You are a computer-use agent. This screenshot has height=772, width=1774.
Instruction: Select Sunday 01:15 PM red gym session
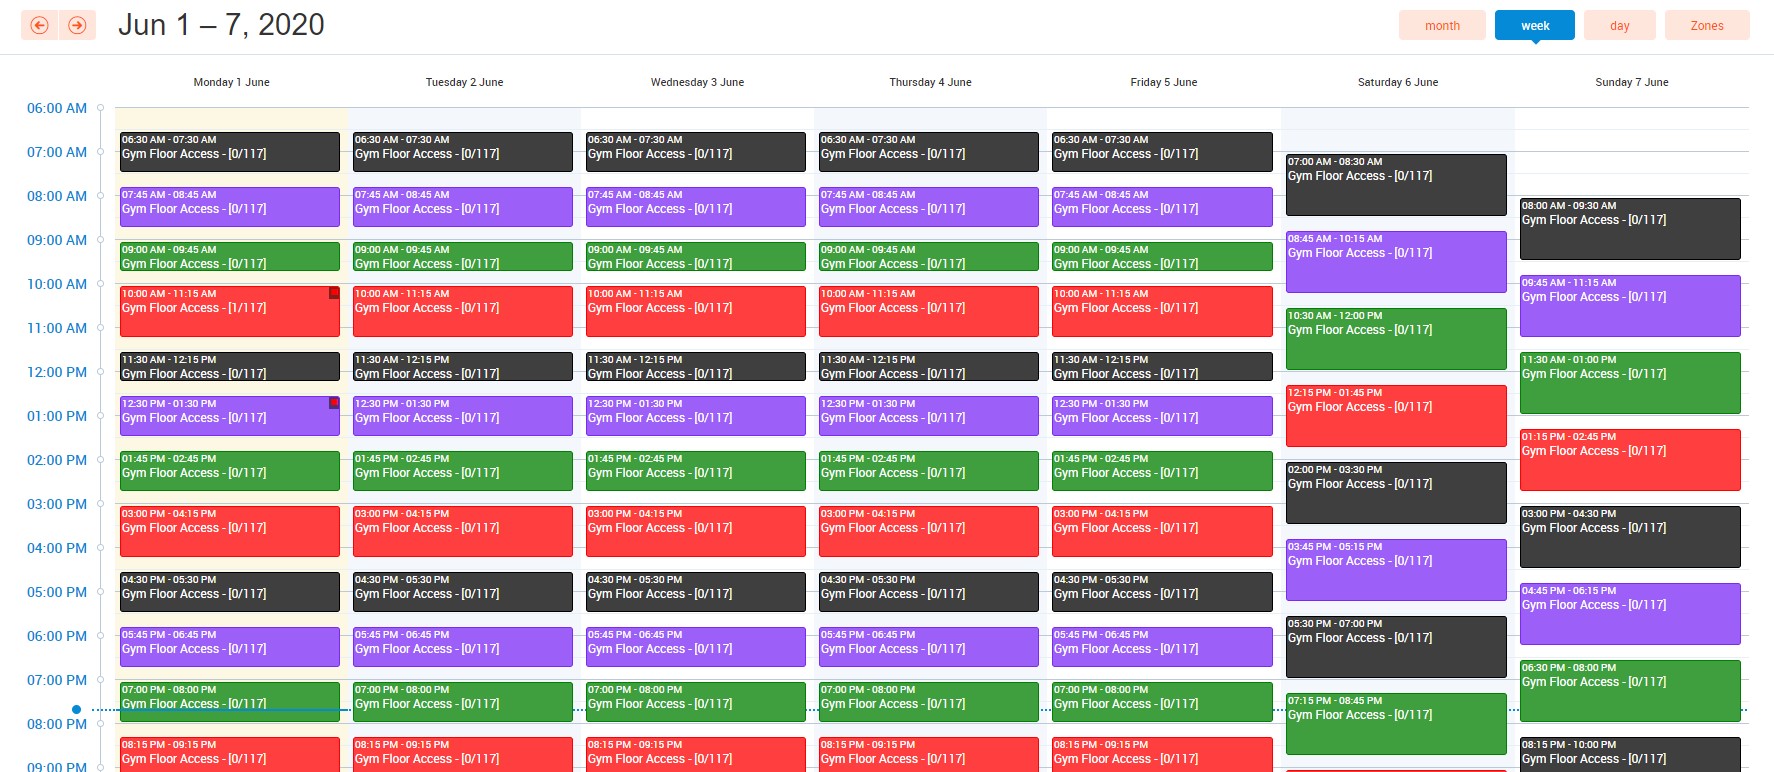pos(1629,460)
